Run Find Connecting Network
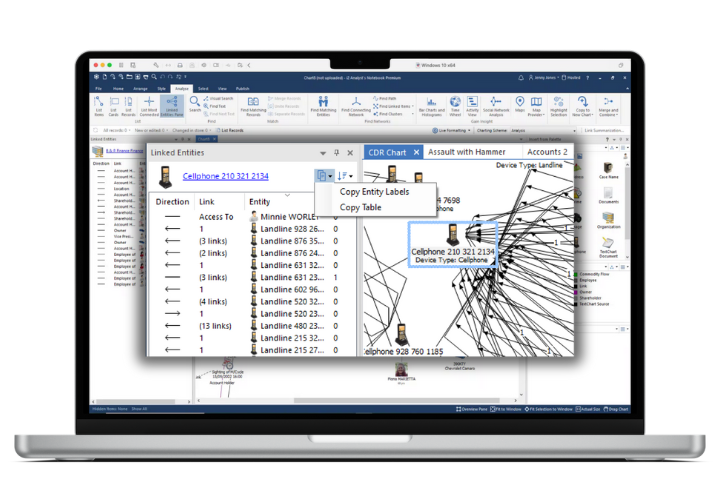 (356, 106)
